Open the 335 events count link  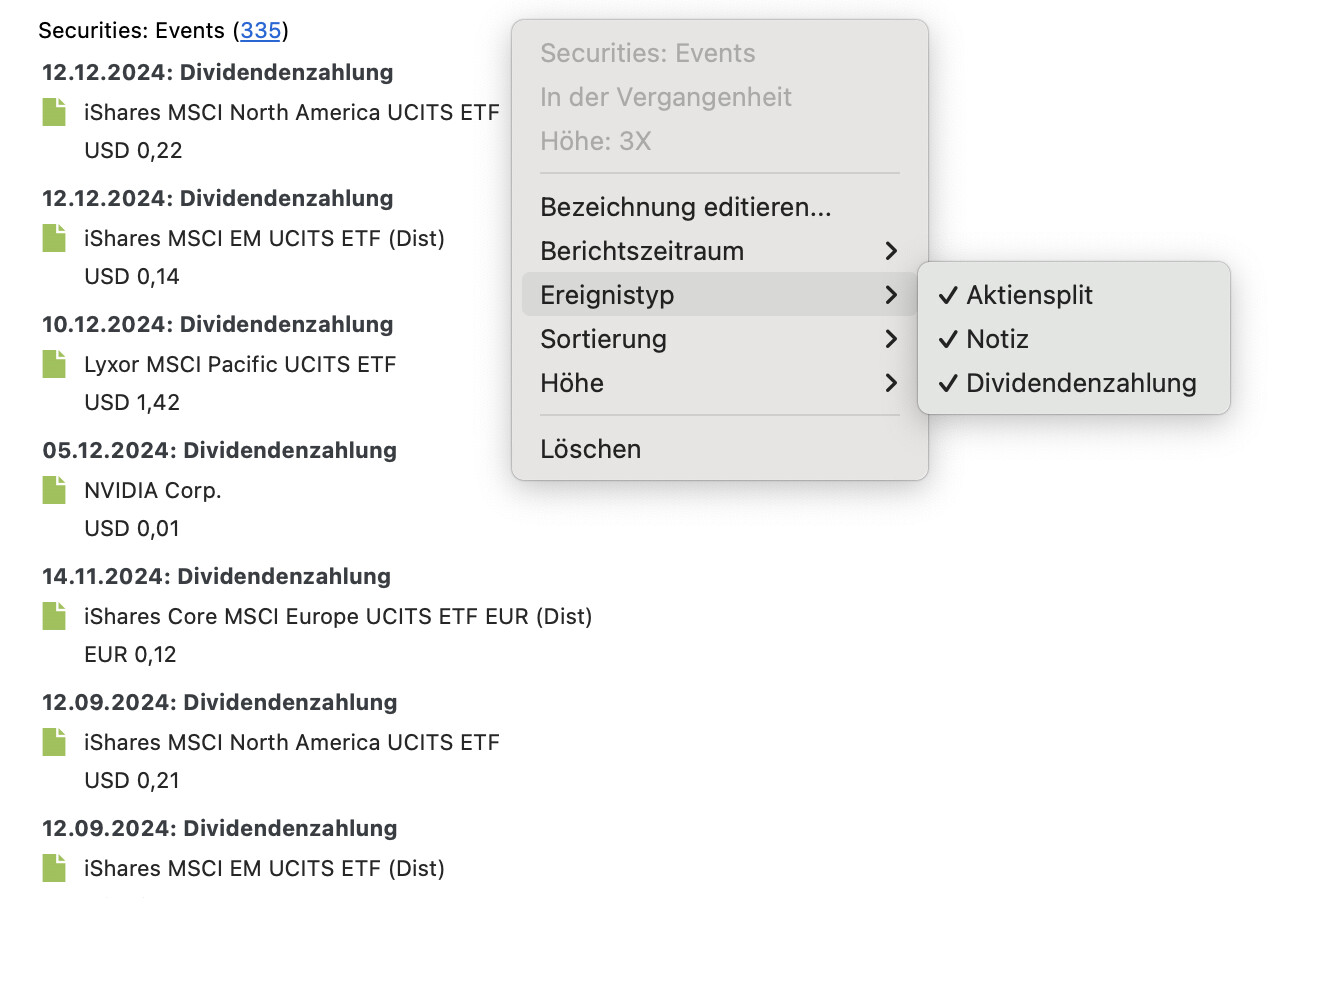tap(260, 30)
